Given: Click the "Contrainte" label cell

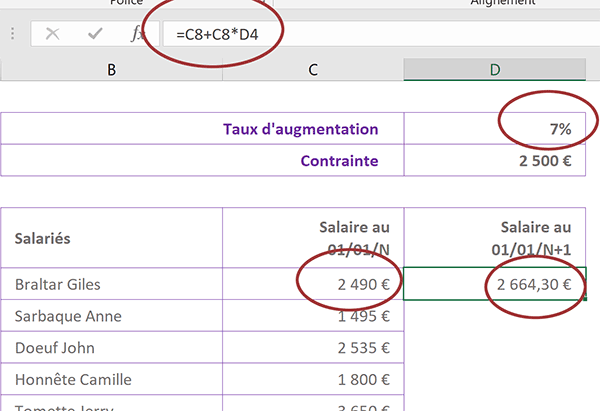Looking at the screenshot, I should click(202, 160).
